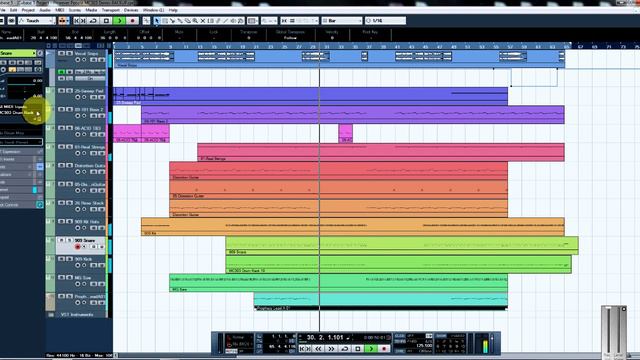Image resolution: width=640 pixels, height=360 pixels.
Task: Select the Zoom magnifier tool
Action: coord(195,20)
